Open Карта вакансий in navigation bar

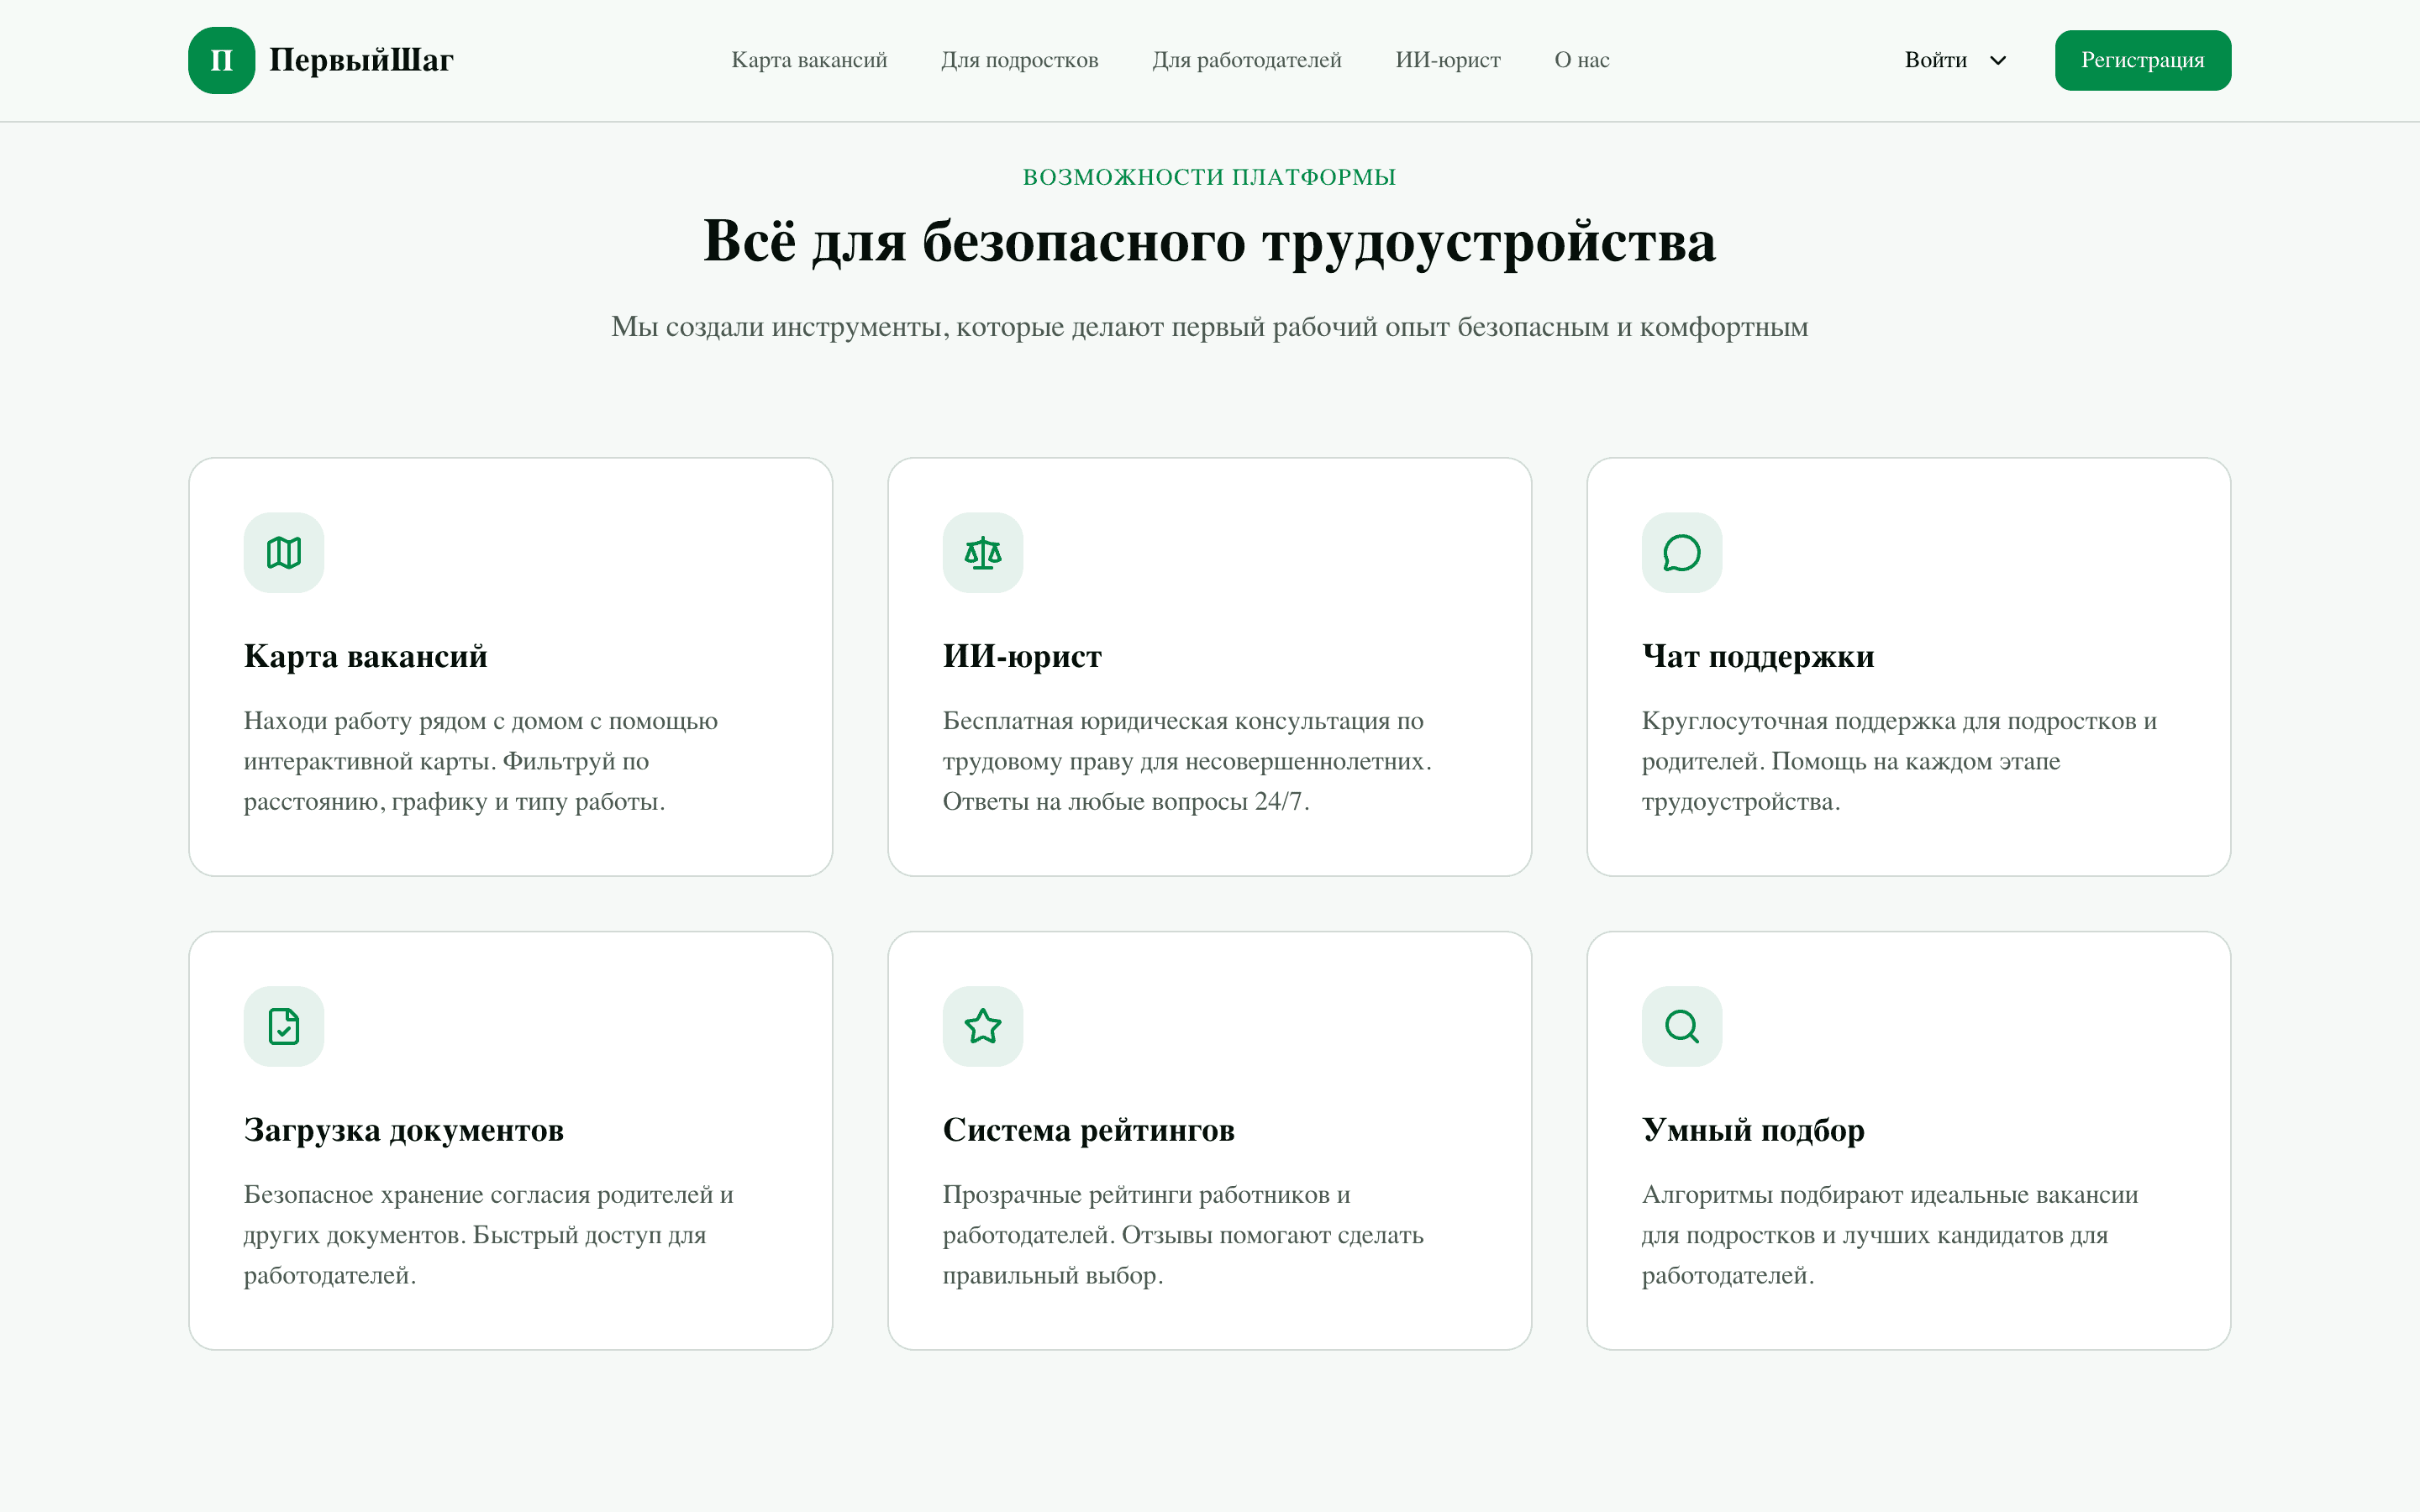pos(809,60)
